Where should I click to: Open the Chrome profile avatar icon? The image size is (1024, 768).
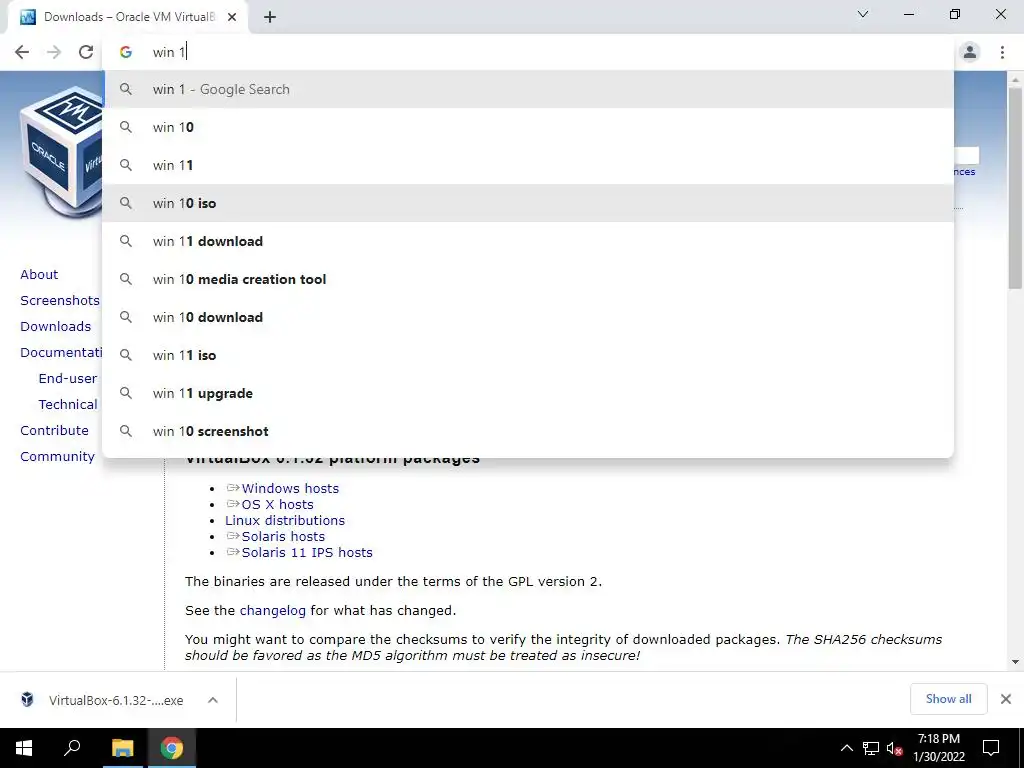click(x=970, y=52)
